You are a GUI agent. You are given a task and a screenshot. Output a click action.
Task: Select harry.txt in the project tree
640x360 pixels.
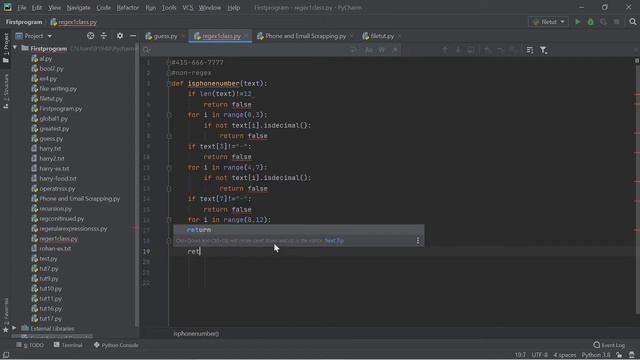tap(50, 149)
